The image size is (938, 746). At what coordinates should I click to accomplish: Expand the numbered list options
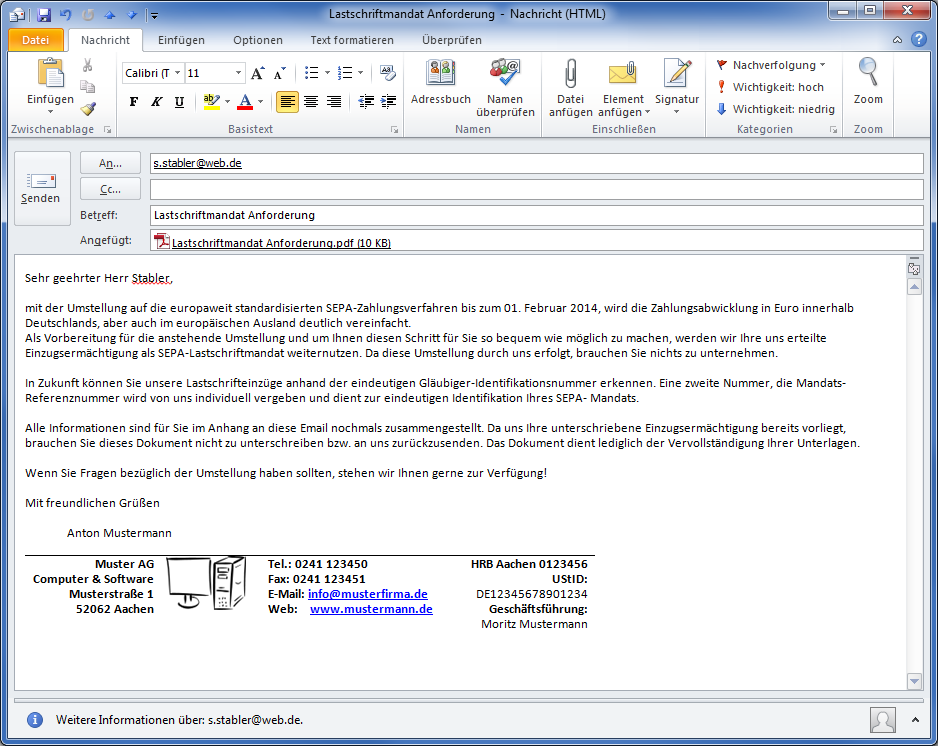(360, 73)
